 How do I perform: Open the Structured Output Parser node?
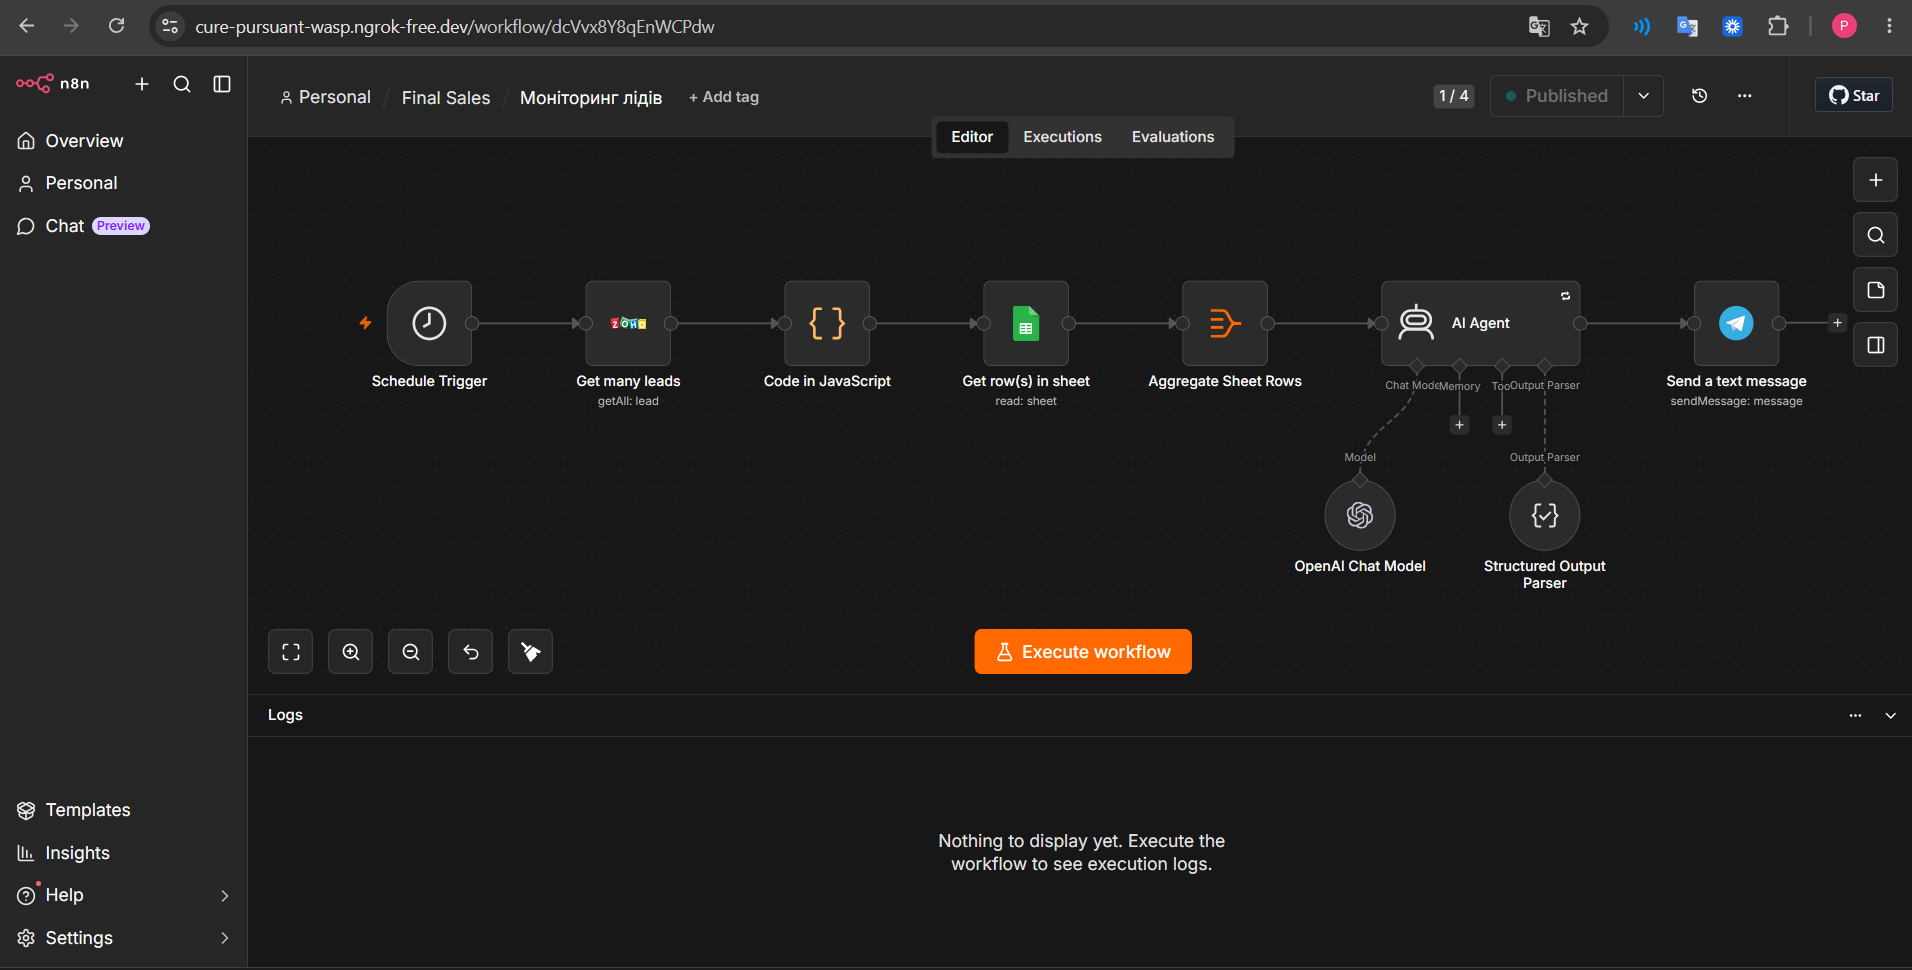pos(1545,515)
